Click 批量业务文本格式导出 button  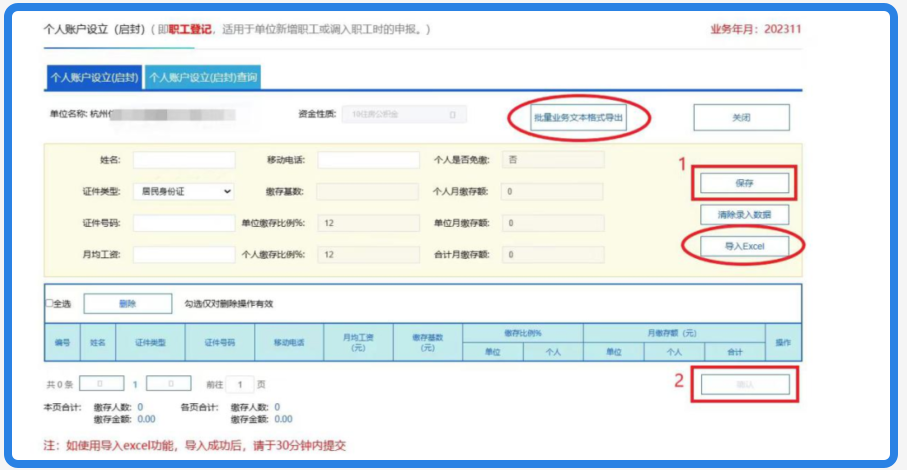point(578,117)
